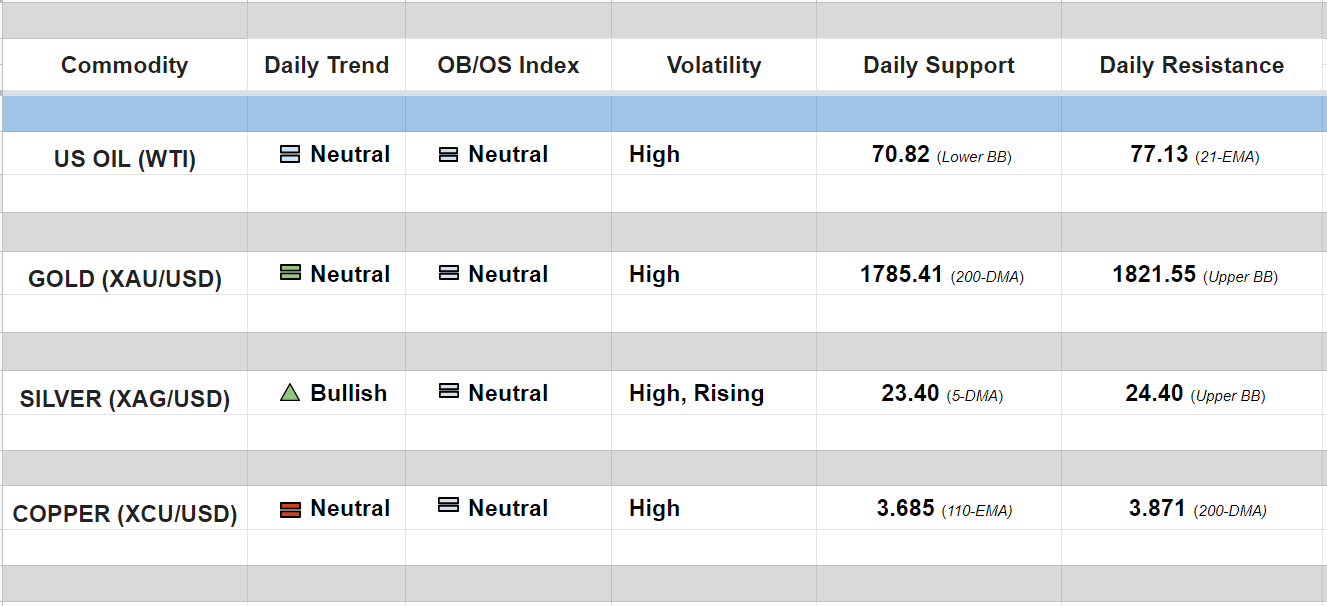The height and width of the screenshot is (606, 1327).
Task: Click Gold's 1785.41 daily support value
Action: tap(901, 274)
